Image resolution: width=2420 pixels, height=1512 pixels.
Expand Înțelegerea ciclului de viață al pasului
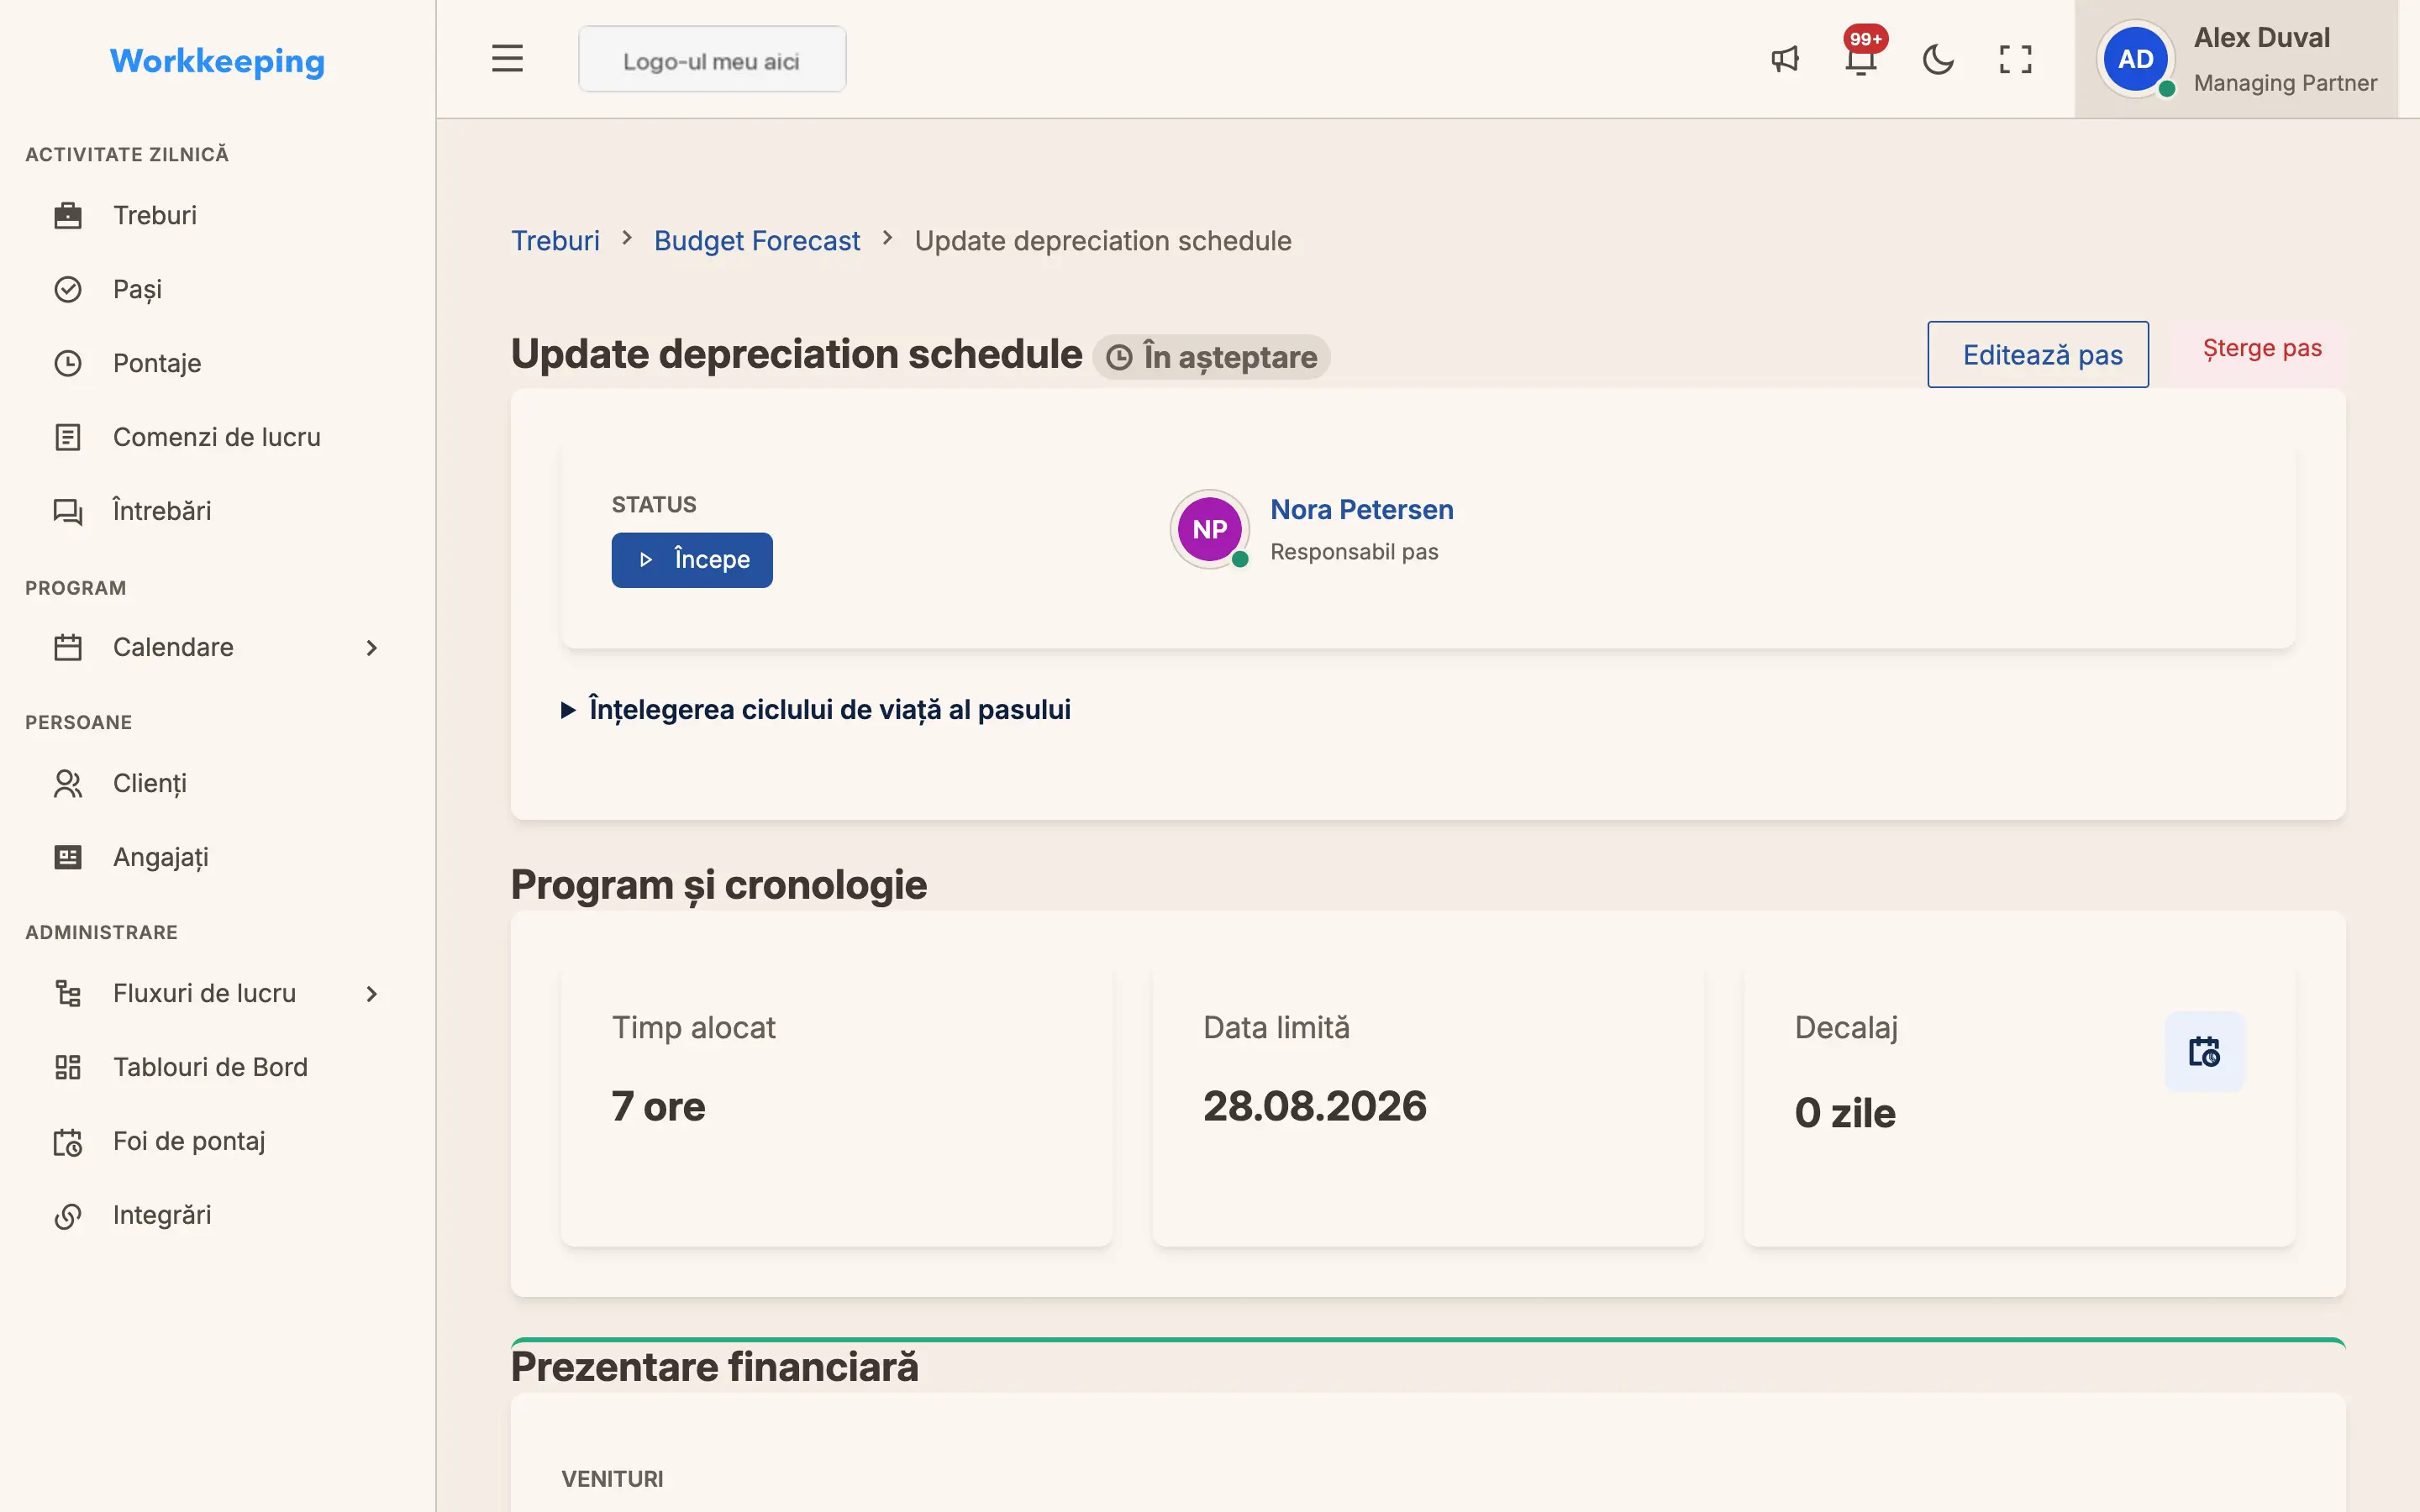816,709
